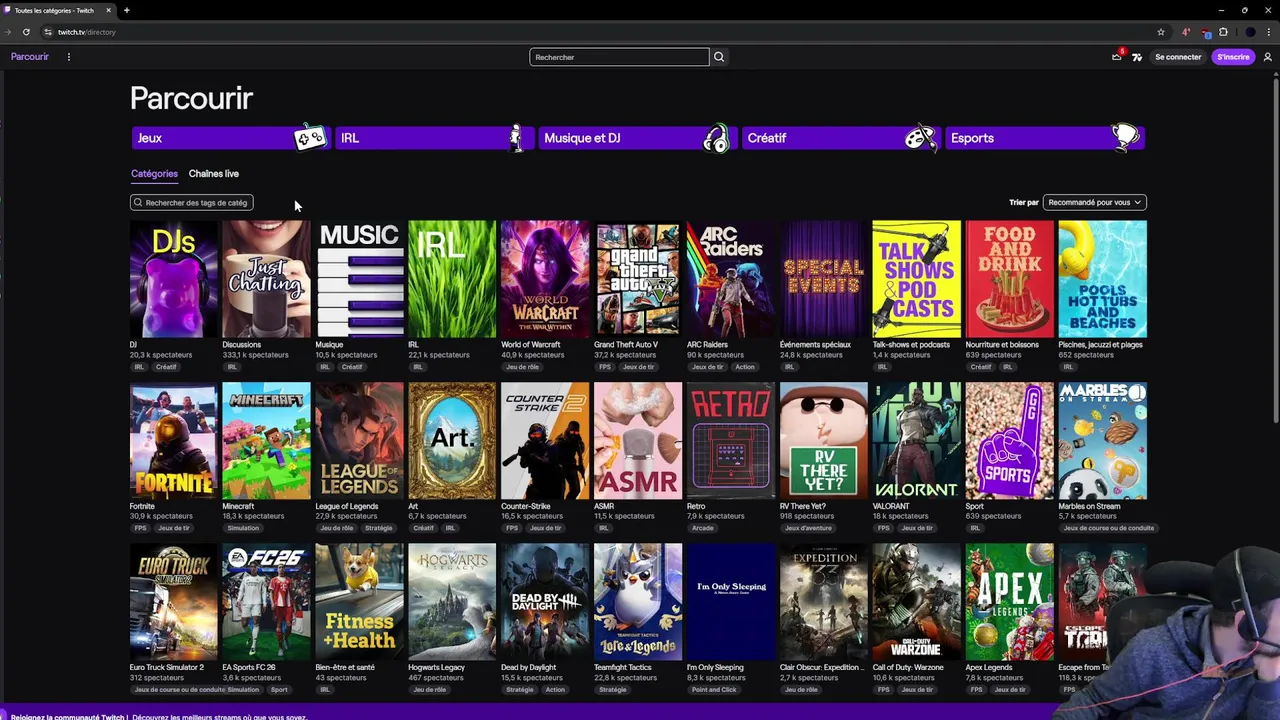The image size is (1280, 720).
Task: Reload the page with the refresh icon
Action: (26, 32)
